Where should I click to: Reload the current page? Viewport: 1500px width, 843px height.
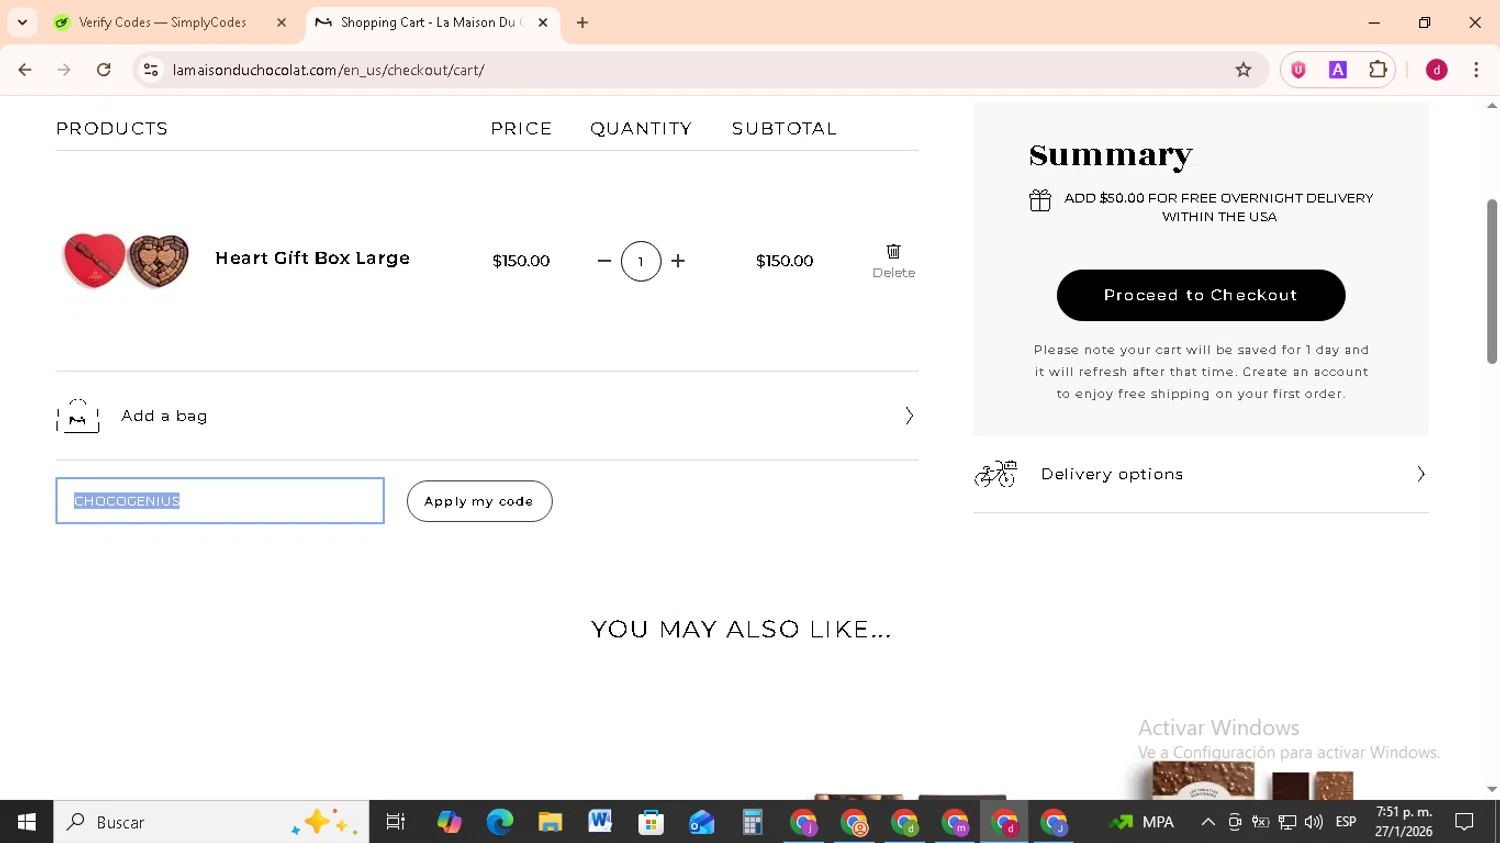(104, 70)
